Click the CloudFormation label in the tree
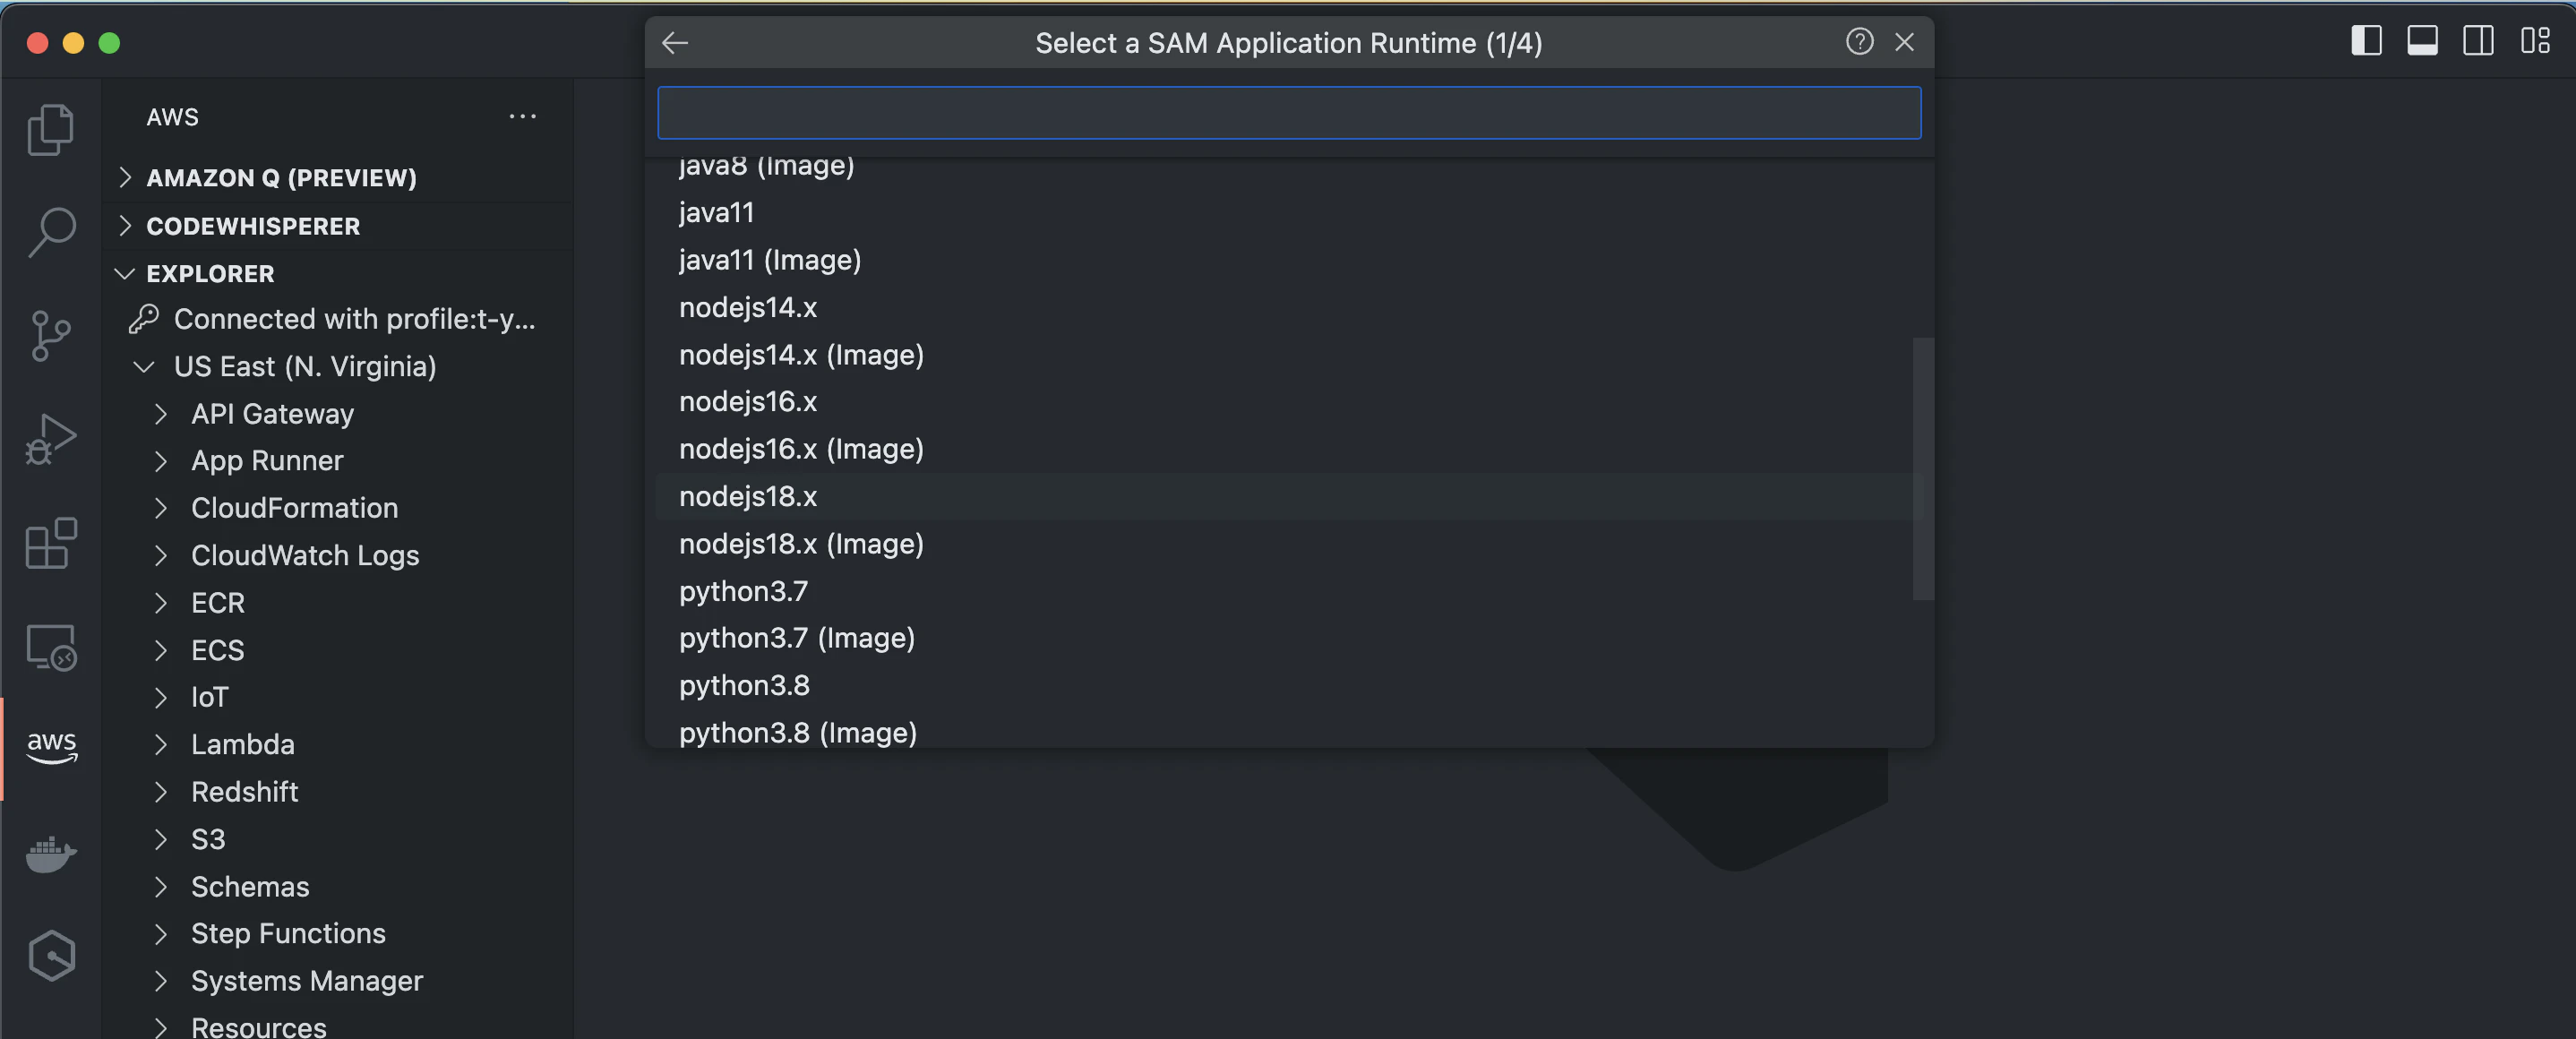 click(295, 508)
